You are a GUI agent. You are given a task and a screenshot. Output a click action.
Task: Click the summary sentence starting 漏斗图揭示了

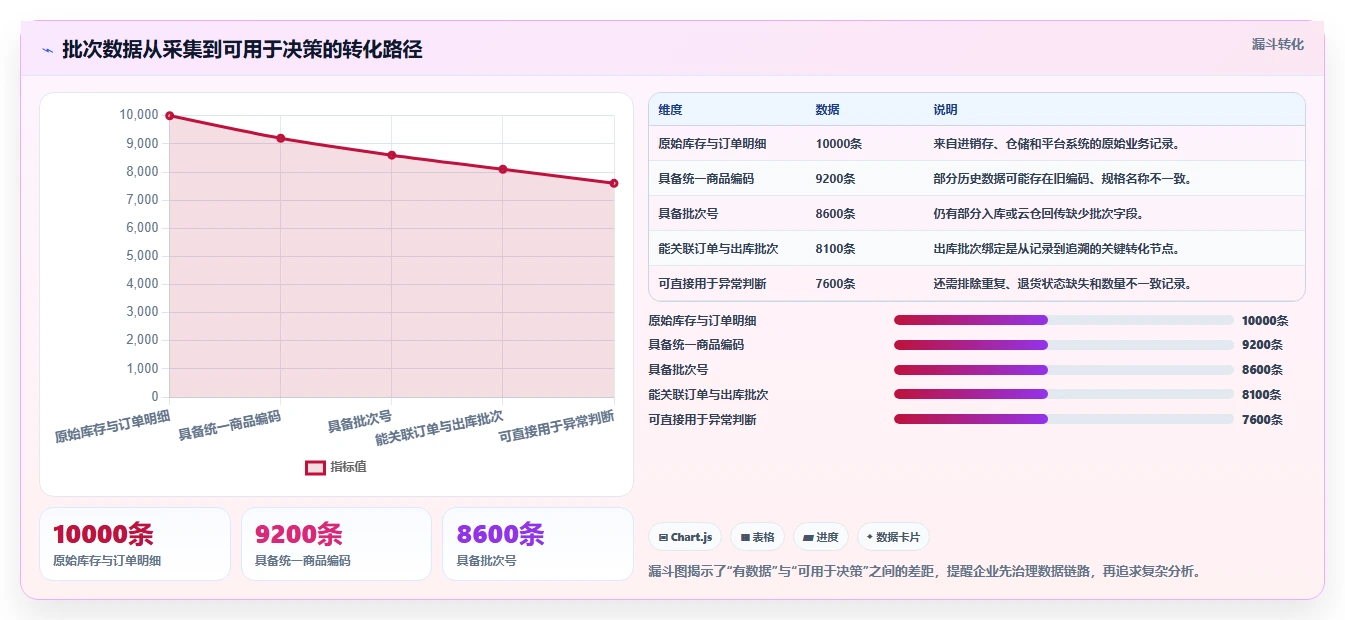click(924, 572)
